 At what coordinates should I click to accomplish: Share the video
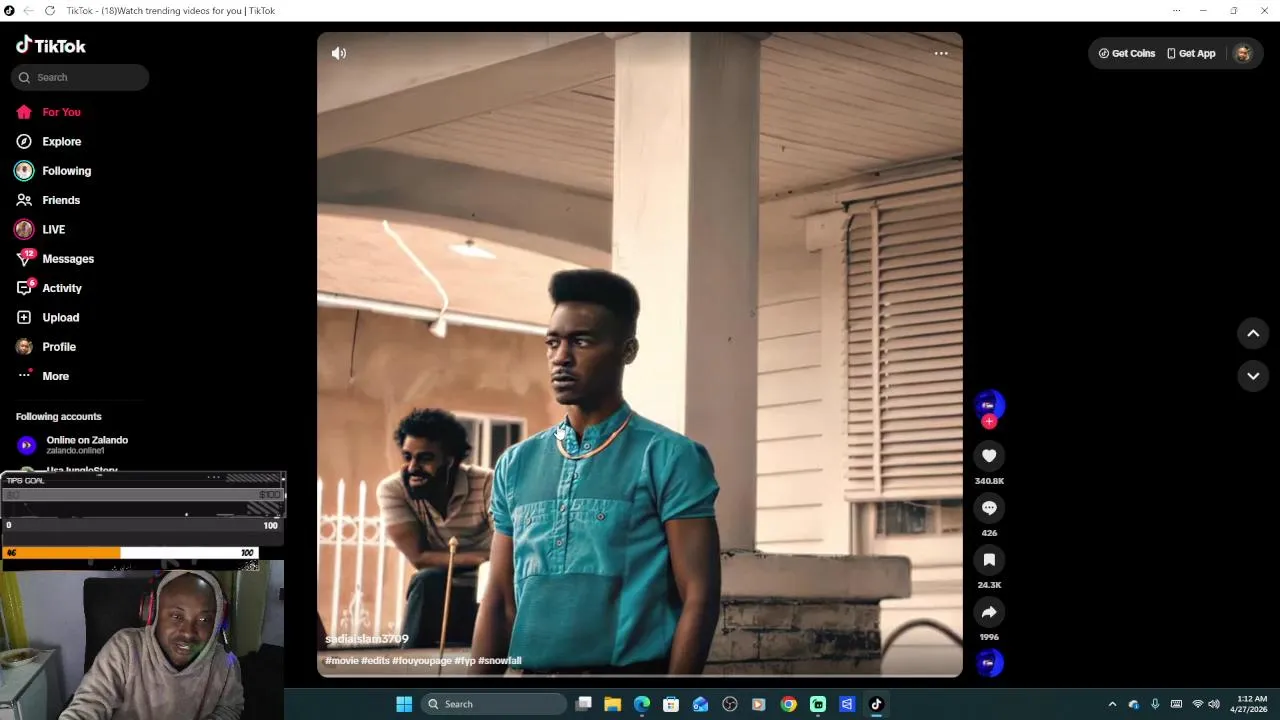(x=989, y=612)
